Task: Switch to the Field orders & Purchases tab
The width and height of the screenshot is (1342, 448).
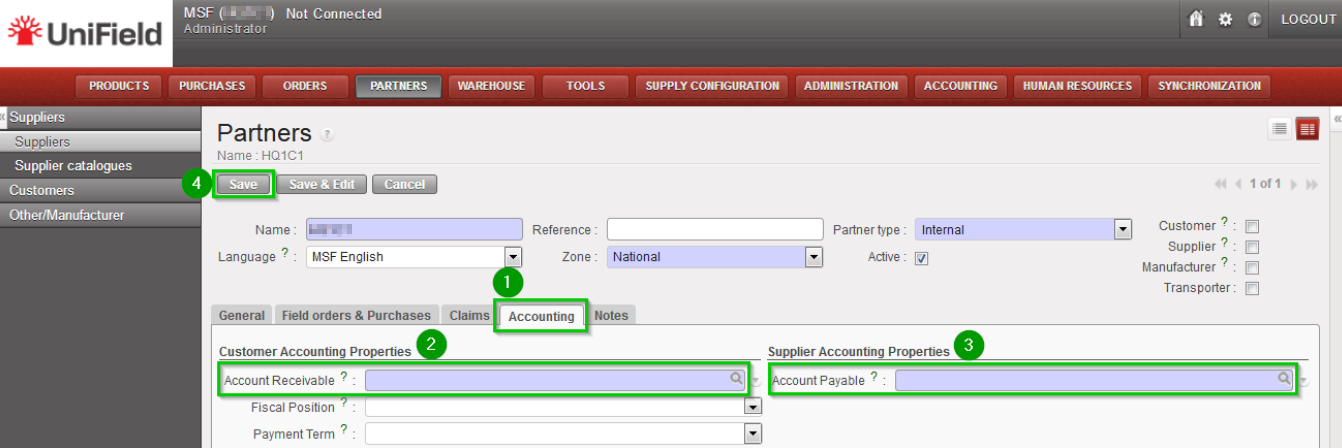Action: click(x=356, y=315)
